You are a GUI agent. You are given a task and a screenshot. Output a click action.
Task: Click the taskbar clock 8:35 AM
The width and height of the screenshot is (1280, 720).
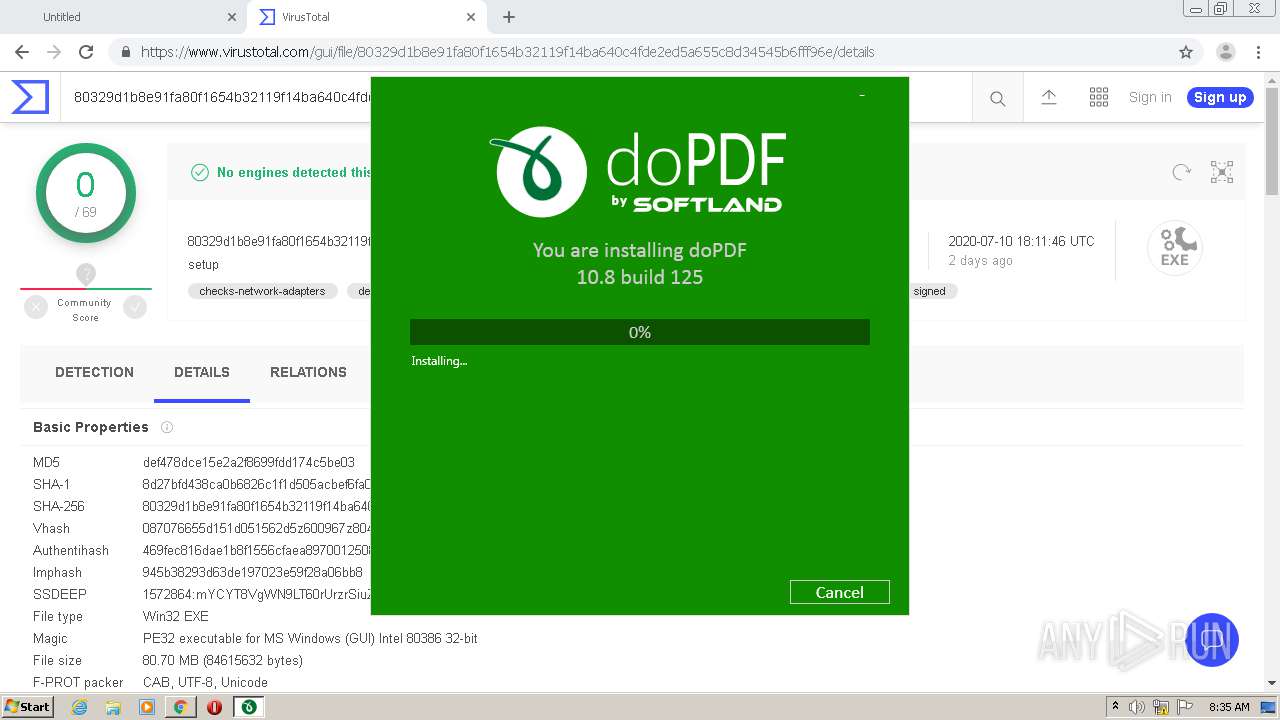1229,707
